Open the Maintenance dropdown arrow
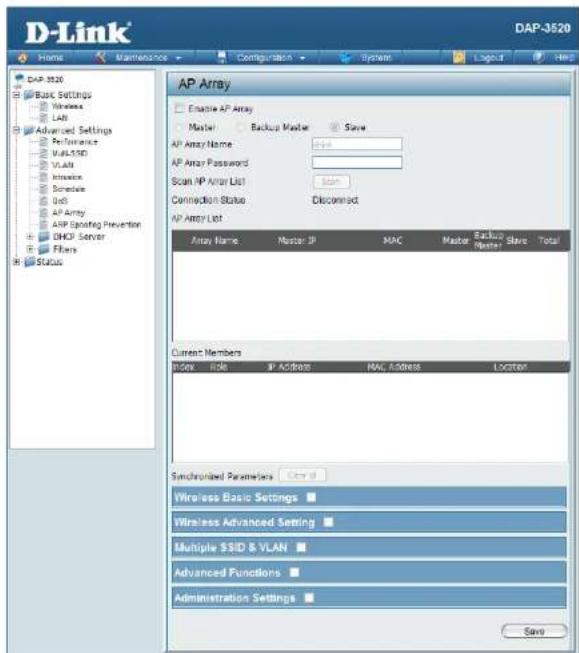Screen dimensions: 579x653 click(179, 58)
